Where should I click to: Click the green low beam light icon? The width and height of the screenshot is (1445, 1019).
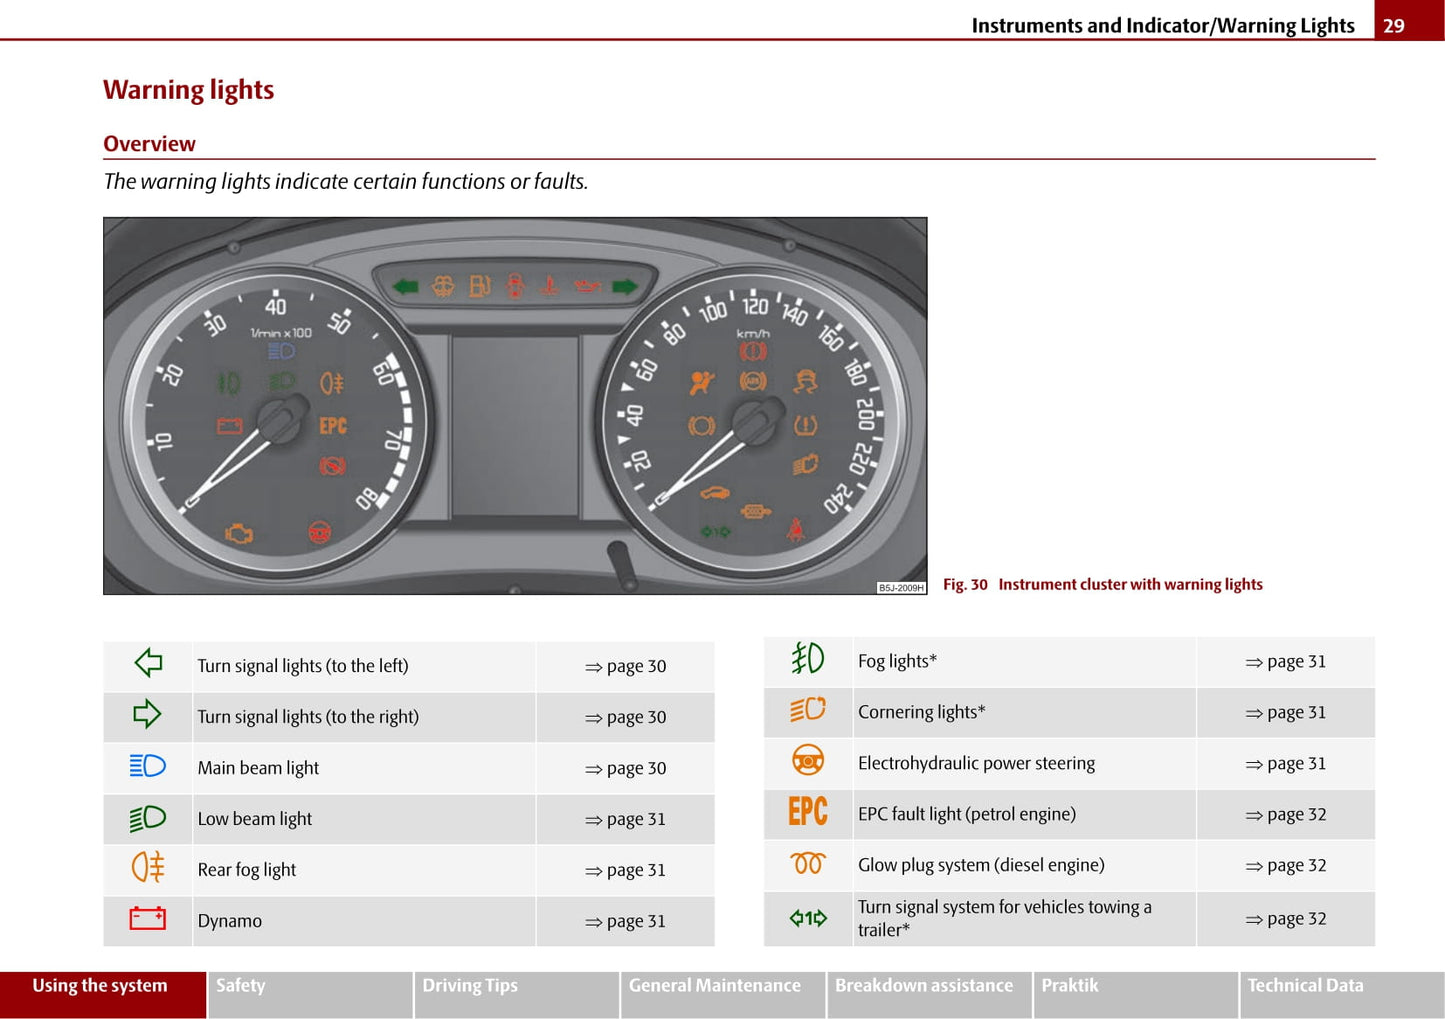tap(148, 818)
